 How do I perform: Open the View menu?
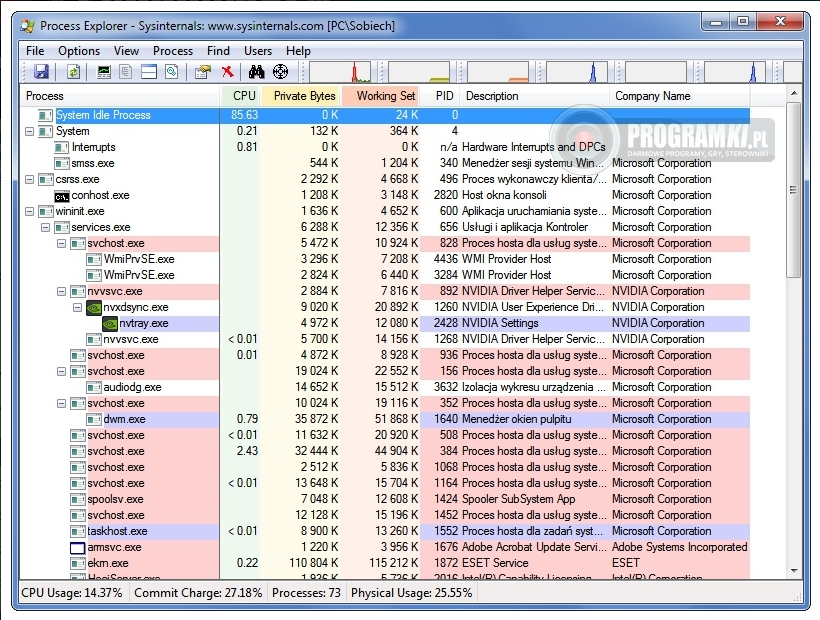(127, 51)
